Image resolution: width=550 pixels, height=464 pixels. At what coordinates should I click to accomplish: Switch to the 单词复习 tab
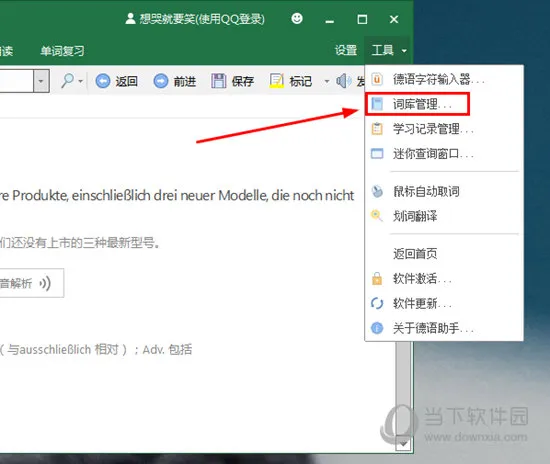62,51
